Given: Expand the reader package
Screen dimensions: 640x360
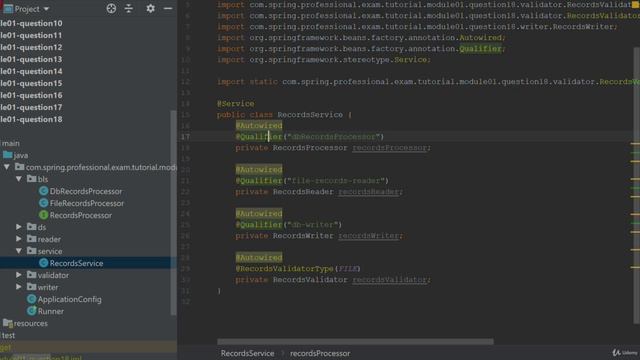Looking at the screenshot, I should 19,239.
